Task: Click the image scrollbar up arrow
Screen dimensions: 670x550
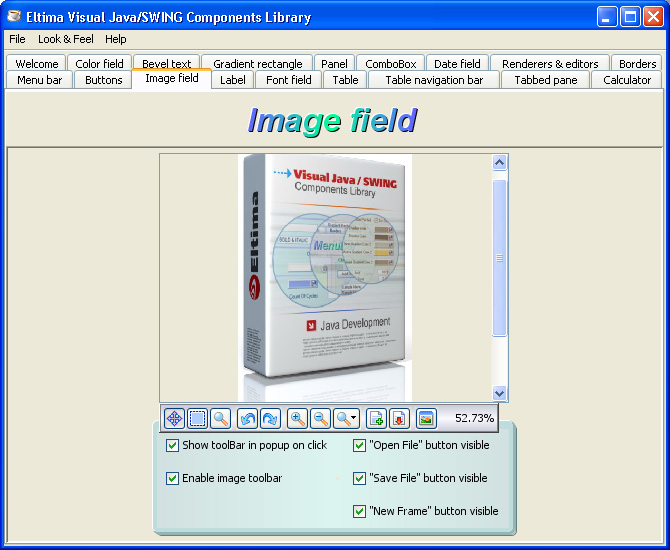Action: coord(500,163)
